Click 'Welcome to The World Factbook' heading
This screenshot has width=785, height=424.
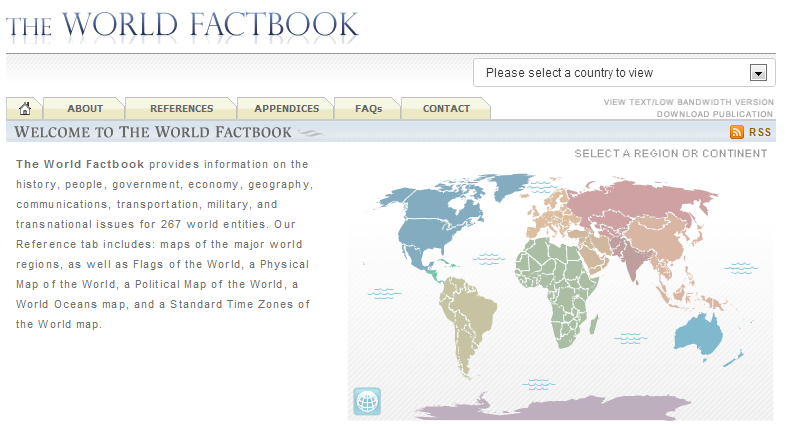pyautogui.click(x=153, y=132)
